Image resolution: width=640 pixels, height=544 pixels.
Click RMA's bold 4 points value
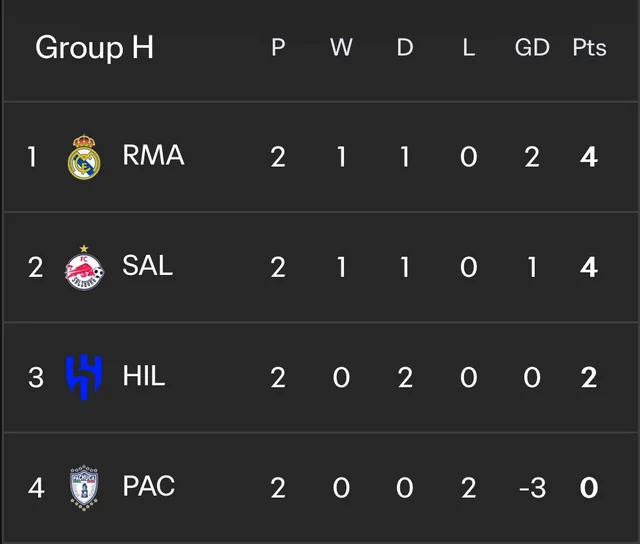[x=589, y=157]
